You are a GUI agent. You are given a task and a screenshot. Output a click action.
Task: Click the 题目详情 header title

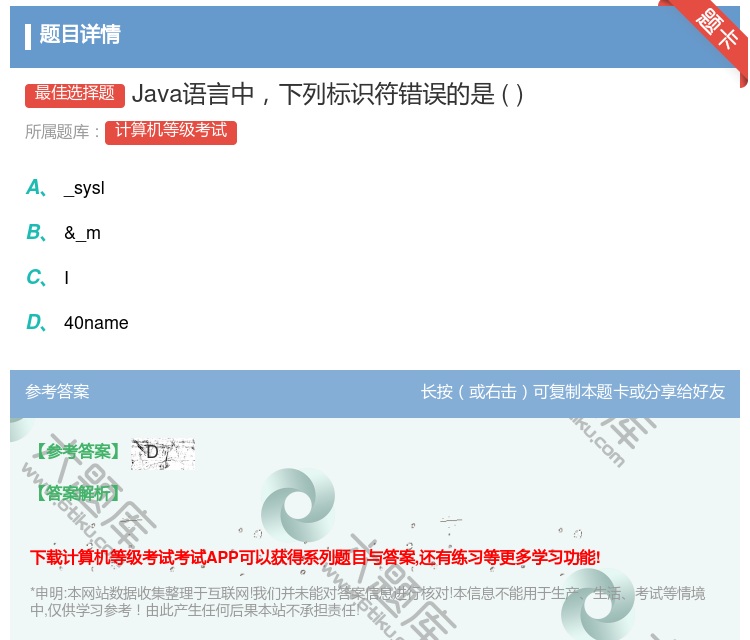click(x=80, y=34)
